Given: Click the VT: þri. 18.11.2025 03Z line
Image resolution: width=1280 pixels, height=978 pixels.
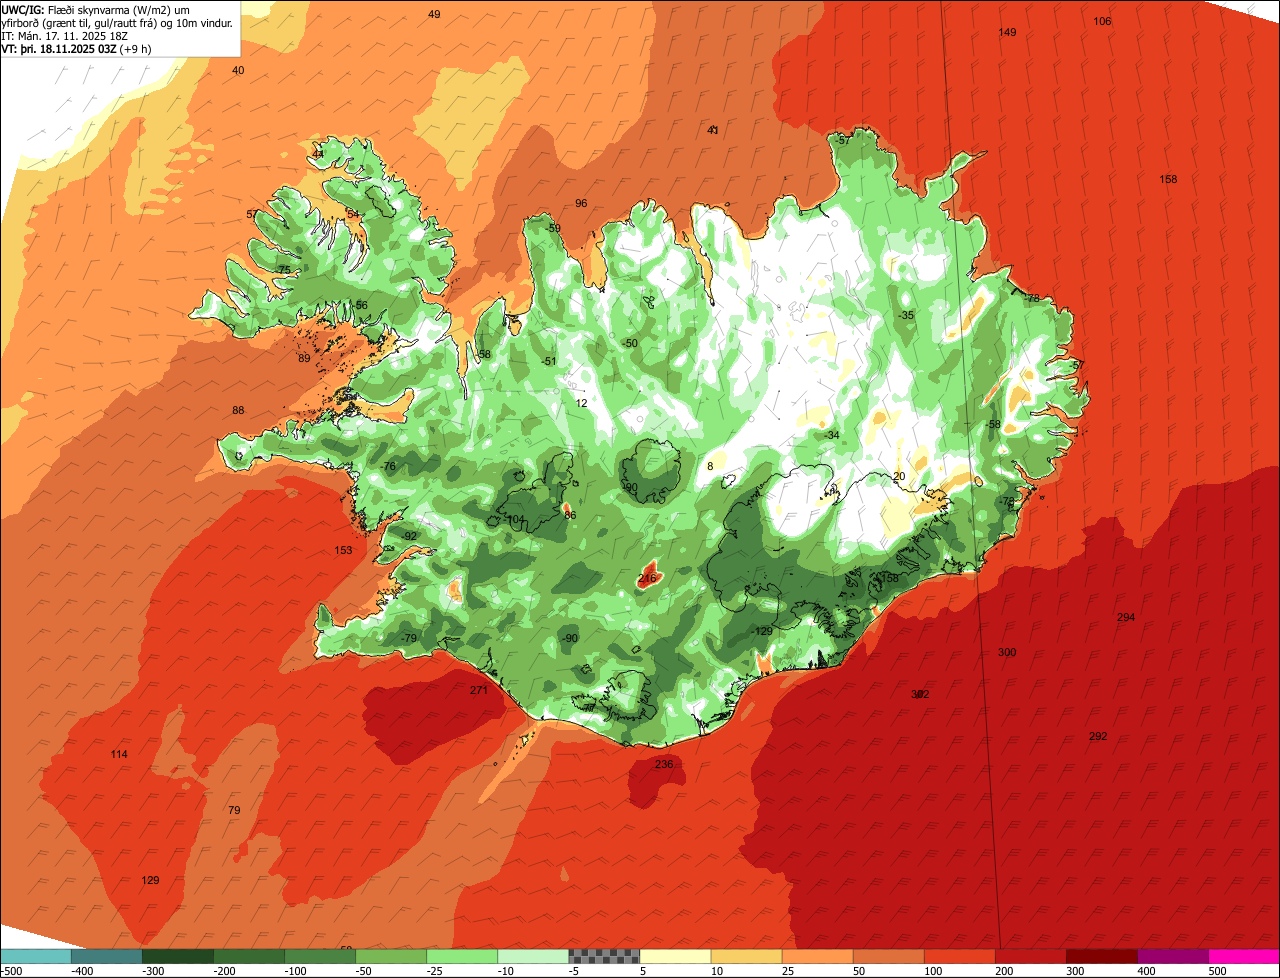Looking at the screenshot, I should [76, 49].
